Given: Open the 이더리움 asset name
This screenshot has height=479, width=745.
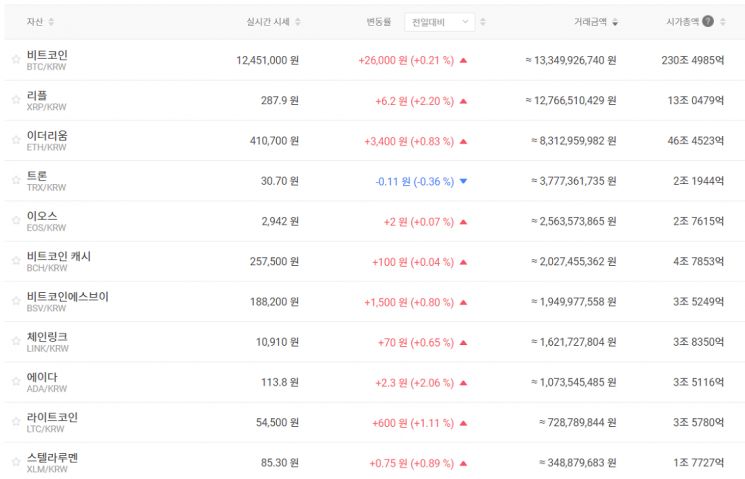Looking at the screenshot, I should point(47,136).
